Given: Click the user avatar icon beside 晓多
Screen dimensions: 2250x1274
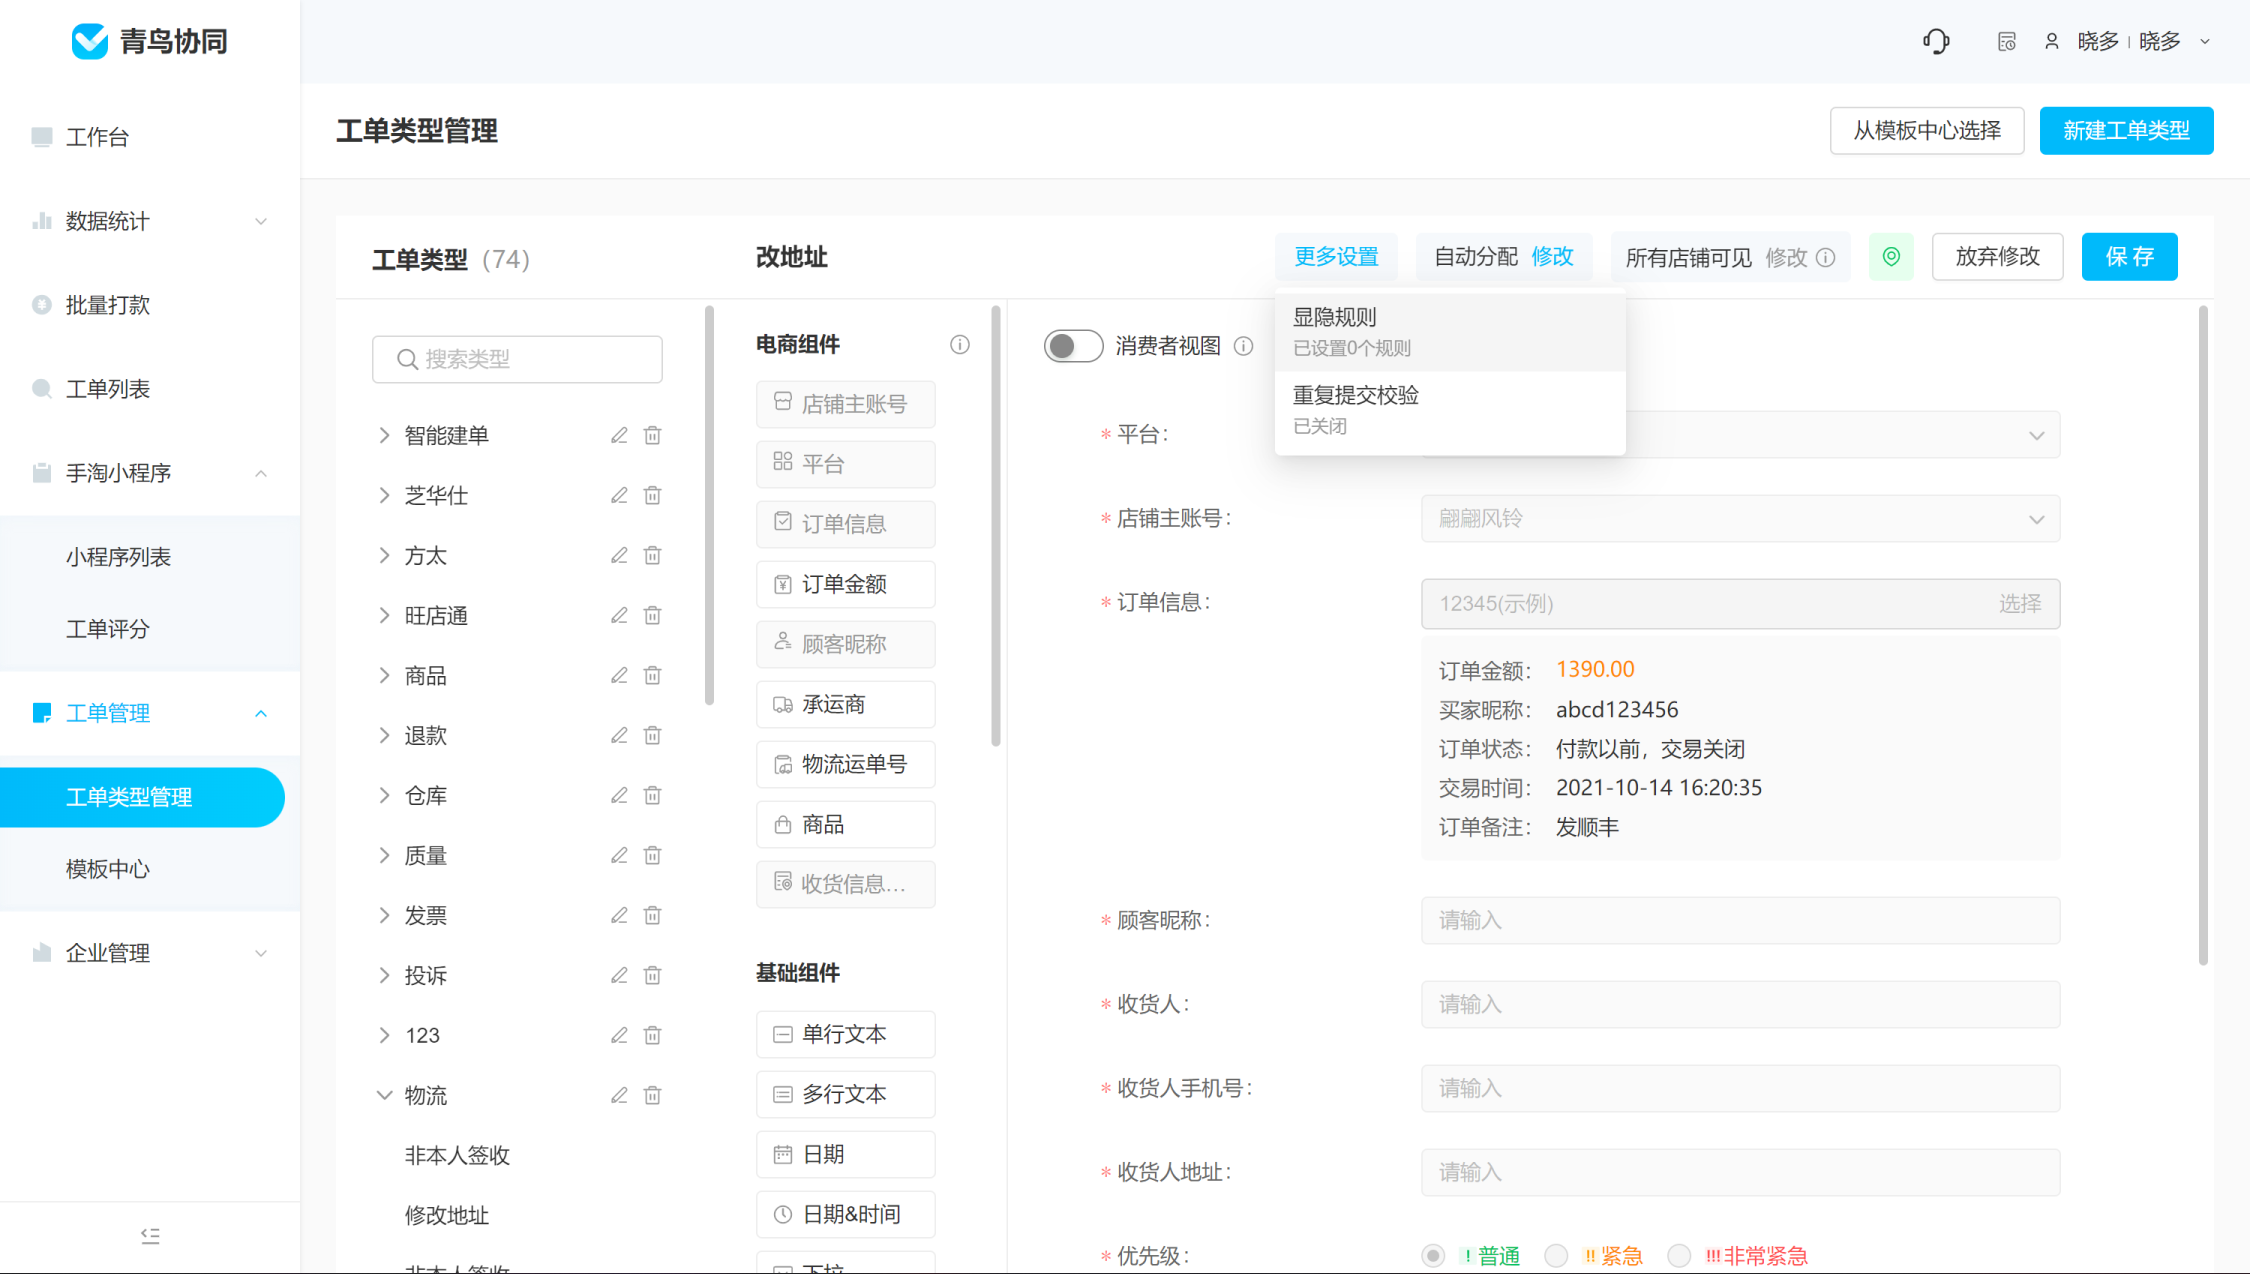Looking at the screenshot, I should point(2051,41).
